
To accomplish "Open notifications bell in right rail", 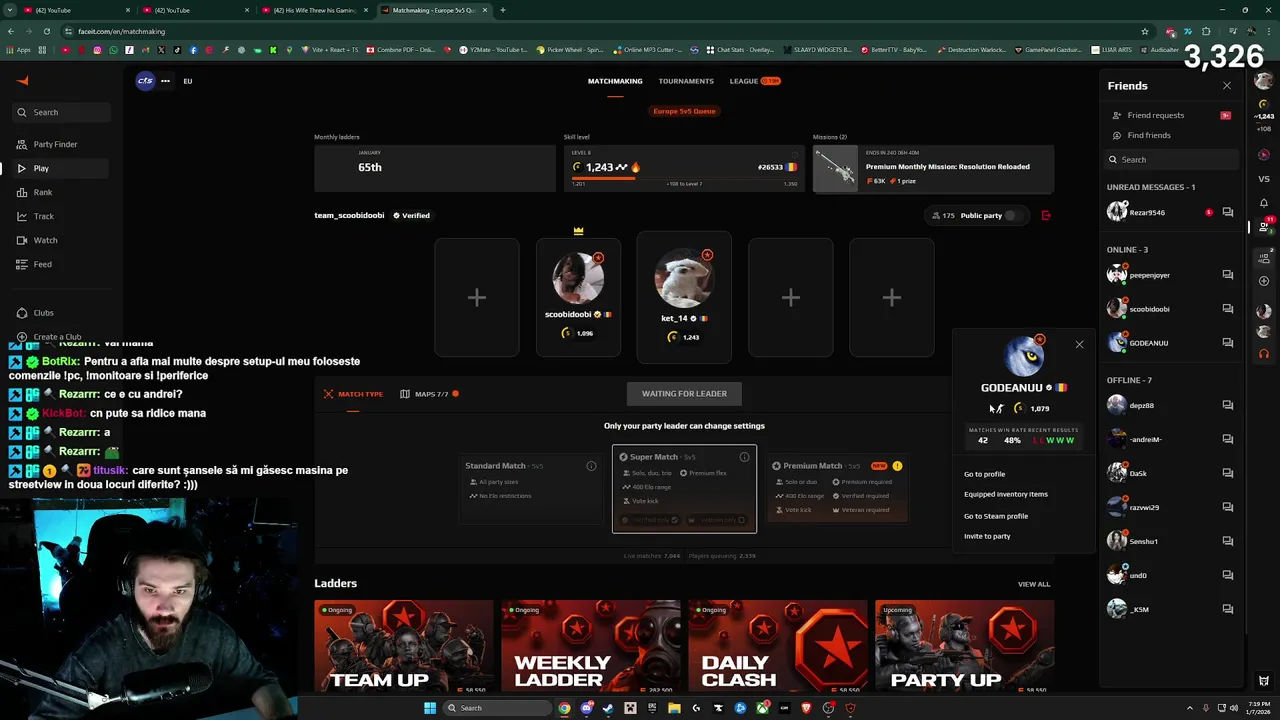I will click(x=1264, y=203).
